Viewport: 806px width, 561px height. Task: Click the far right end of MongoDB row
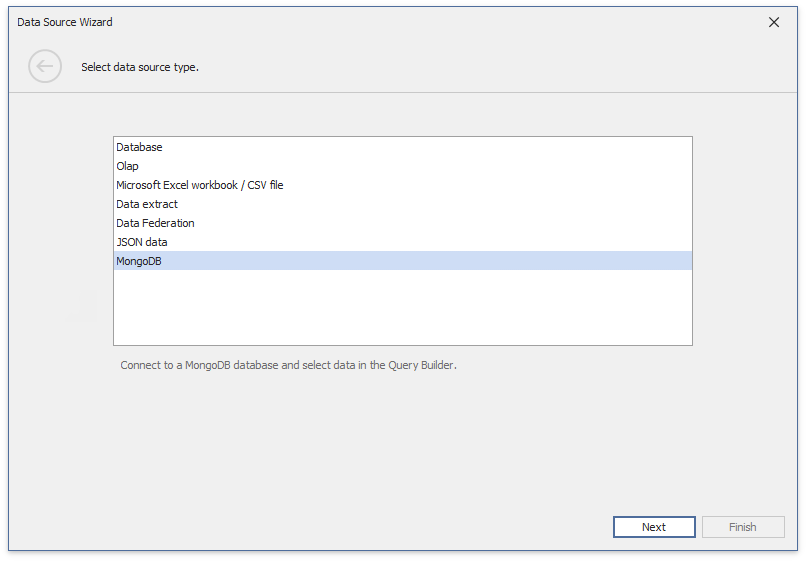pyautogui.click(x=680, y=261)
